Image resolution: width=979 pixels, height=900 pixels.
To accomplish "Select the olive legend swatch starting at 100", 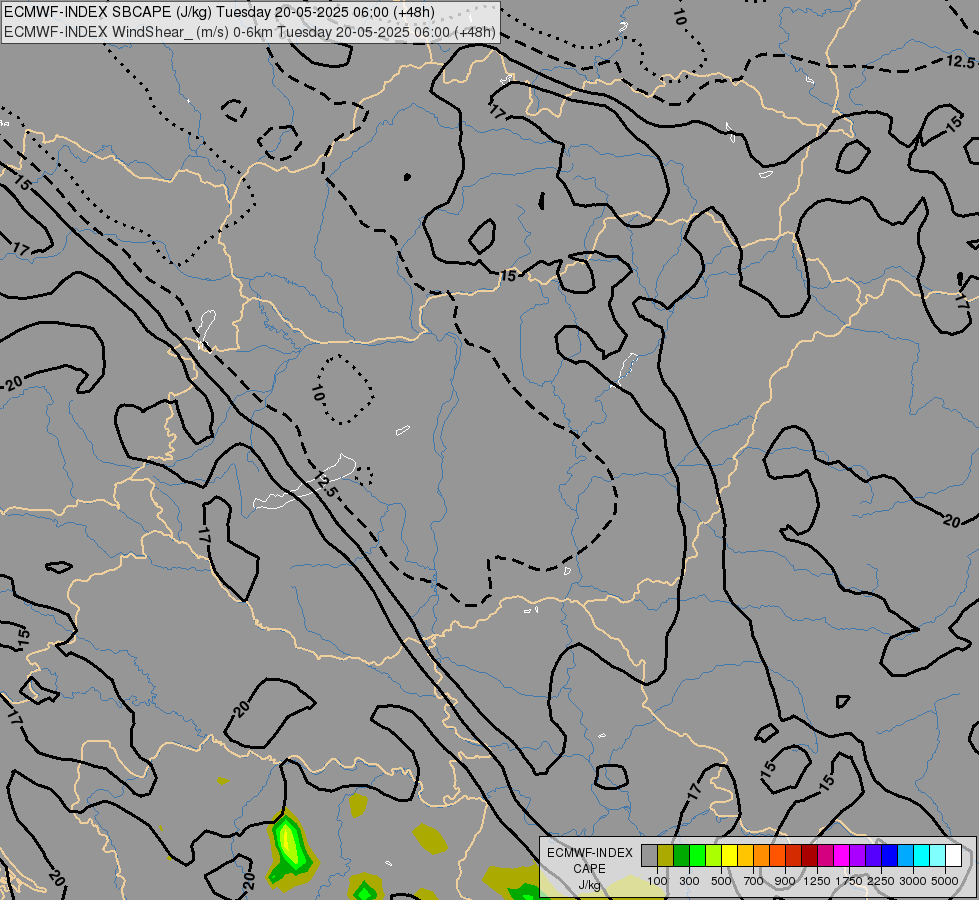I will pyautogui.click(x=666, y=856).
